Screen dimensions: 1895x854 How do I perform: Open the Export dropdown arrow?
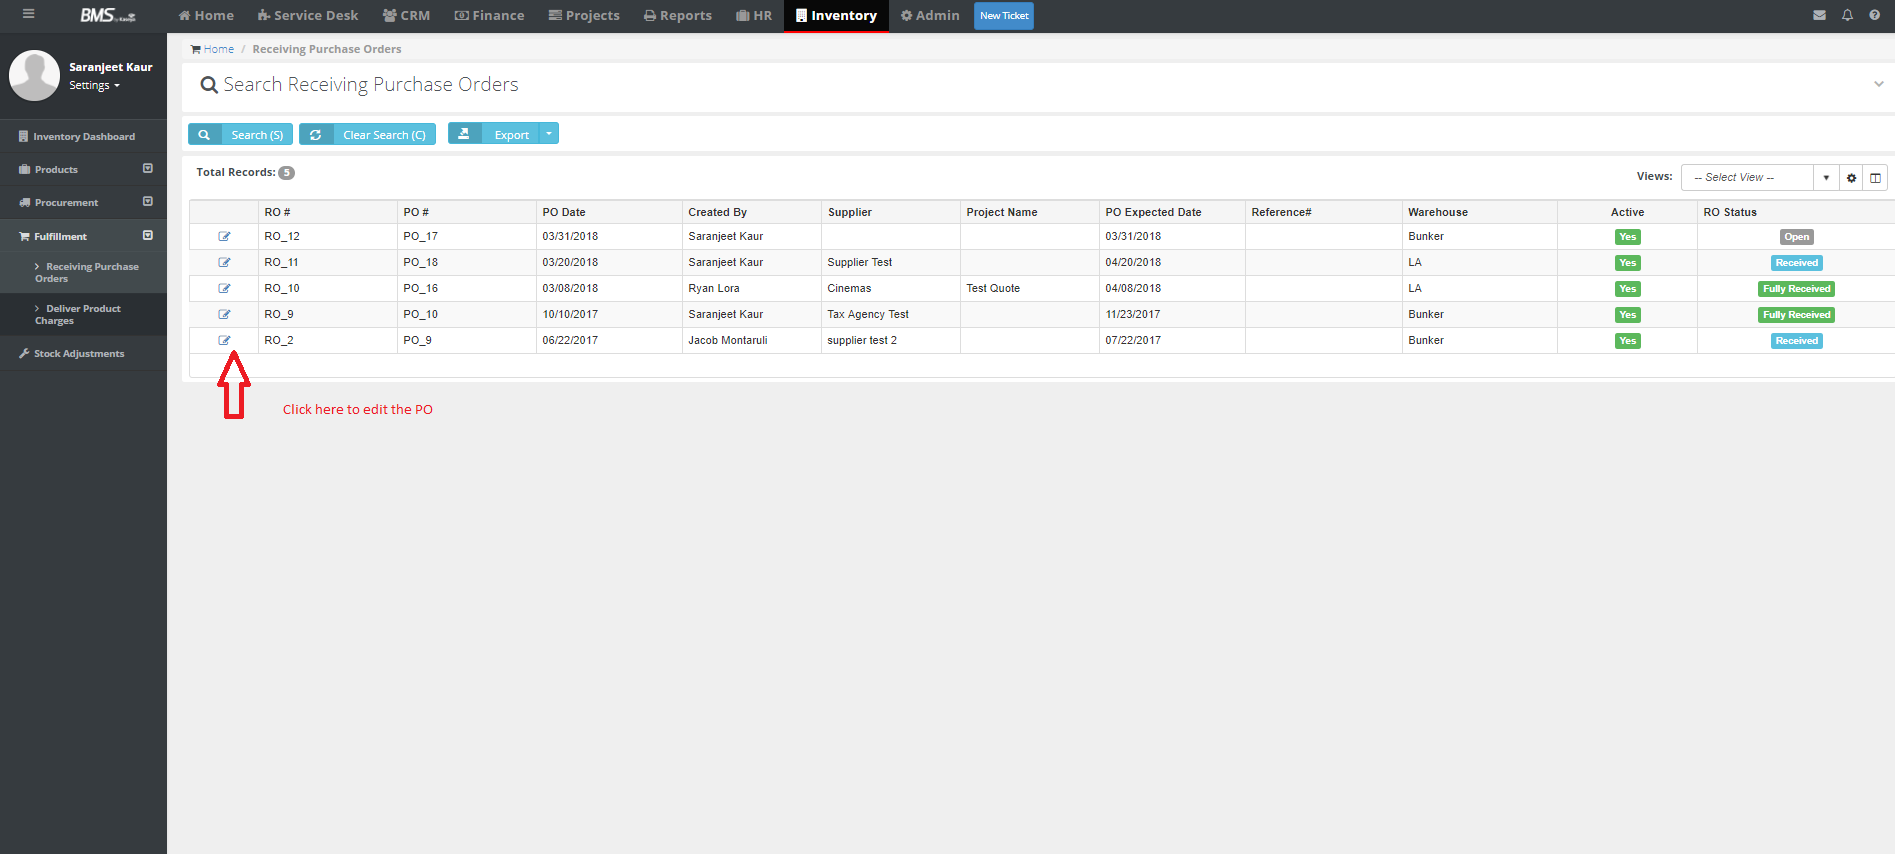click(549, 133)
